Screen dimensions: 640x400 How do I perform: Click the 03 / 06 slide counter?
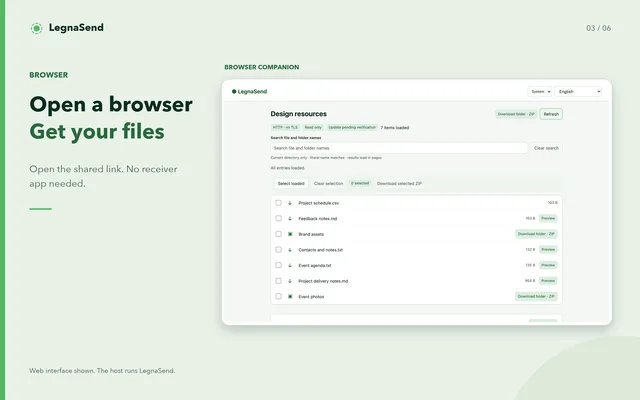point(598,28)
